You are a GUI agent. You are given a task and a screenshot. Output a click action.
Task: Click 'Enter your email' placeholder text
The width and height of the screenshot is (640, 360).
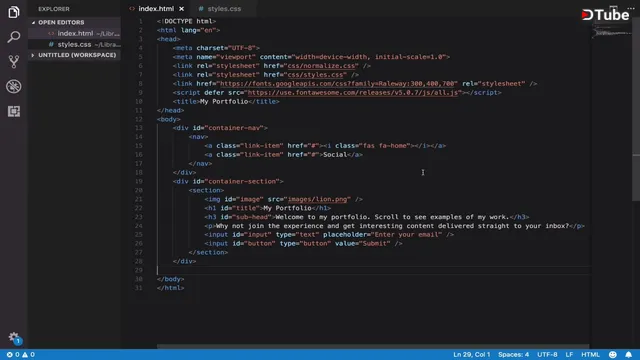(407, 235)
